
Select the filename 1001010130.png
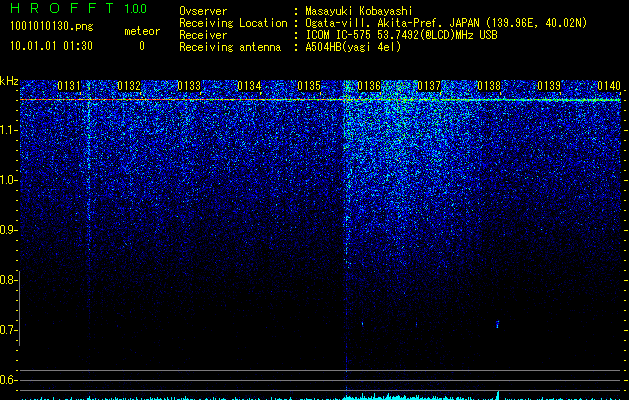click(x=52, y=27)
